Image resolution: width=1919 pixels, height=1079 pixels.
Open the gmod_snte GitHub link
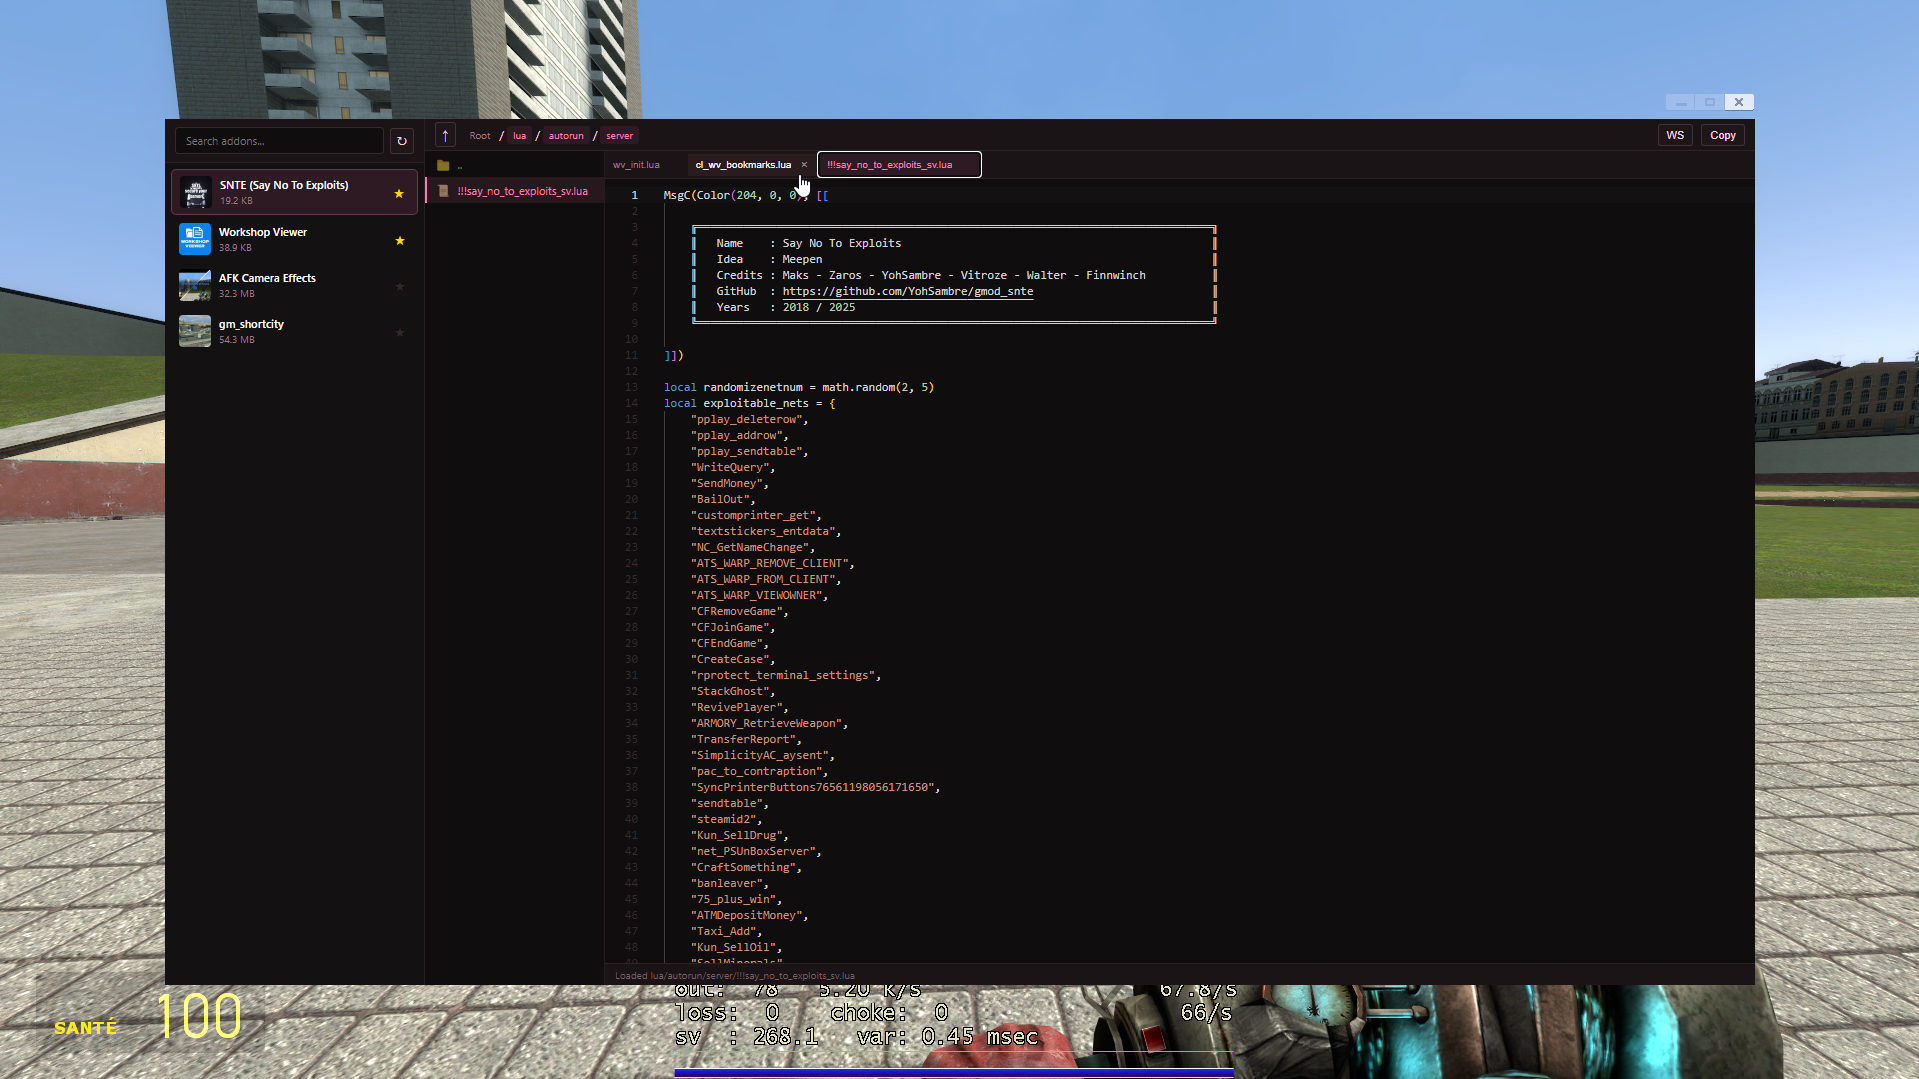coord(908,291)
